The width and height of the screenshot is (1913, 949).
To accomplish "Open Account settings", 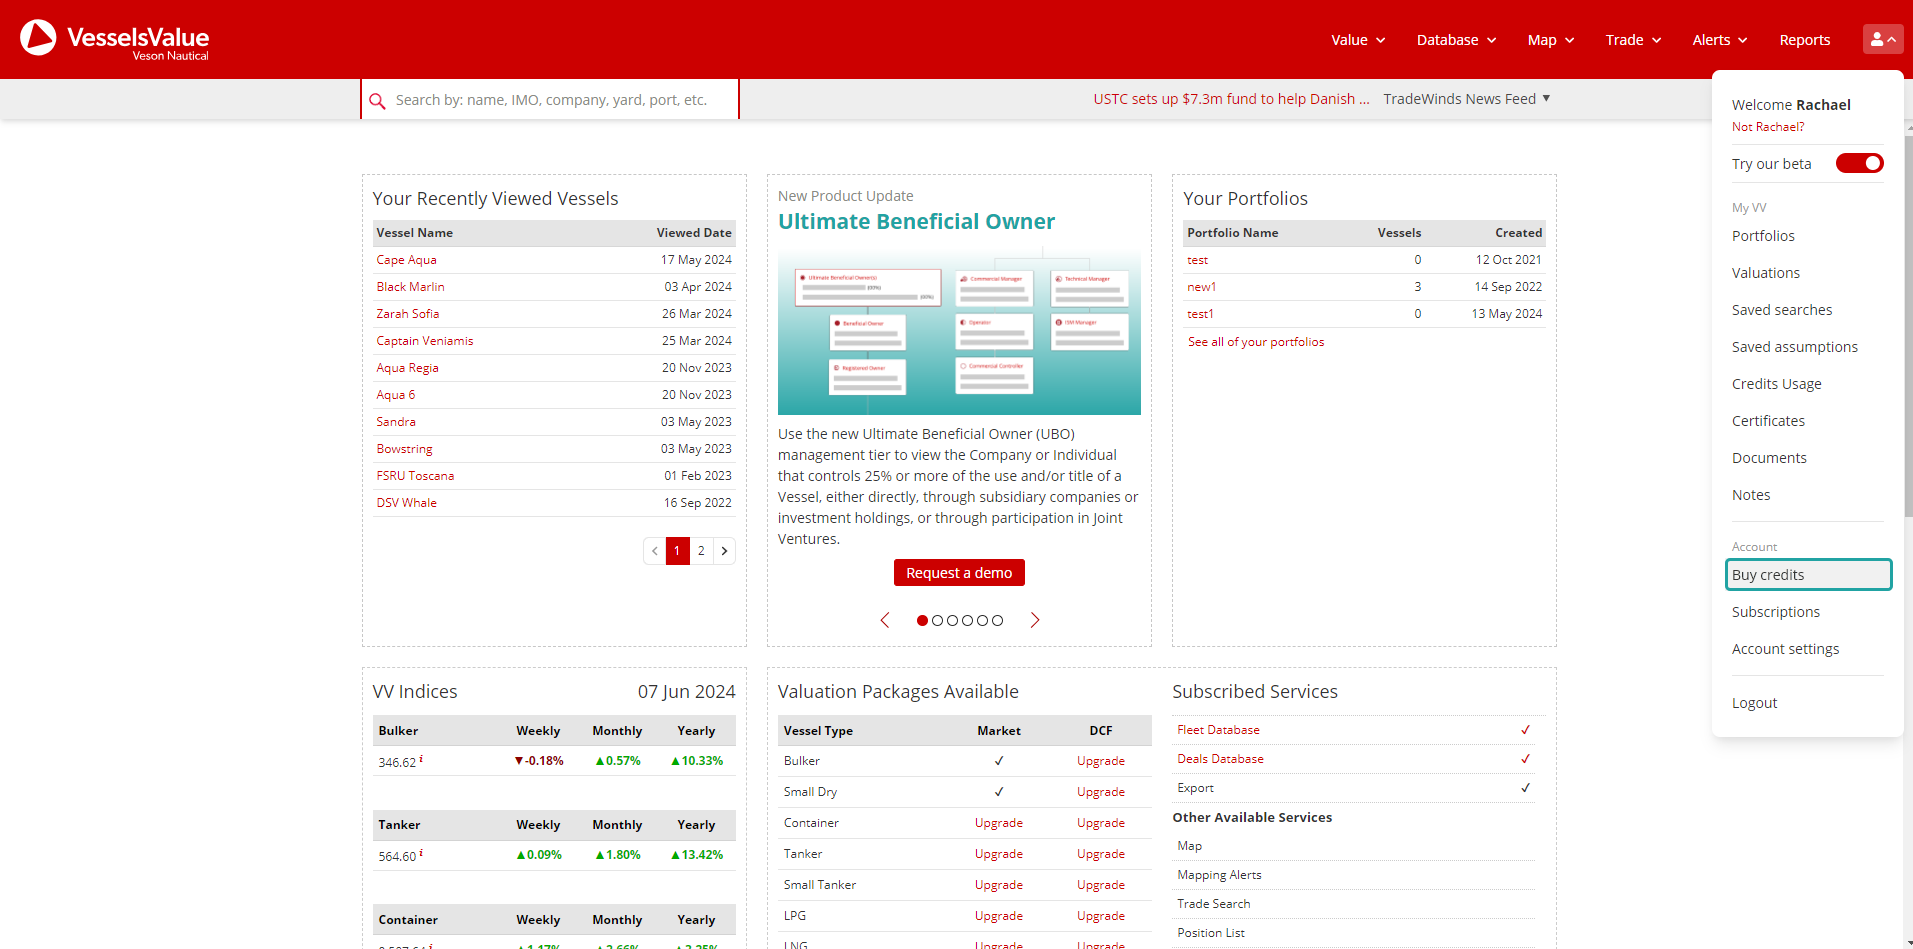I will [1785, 649].
